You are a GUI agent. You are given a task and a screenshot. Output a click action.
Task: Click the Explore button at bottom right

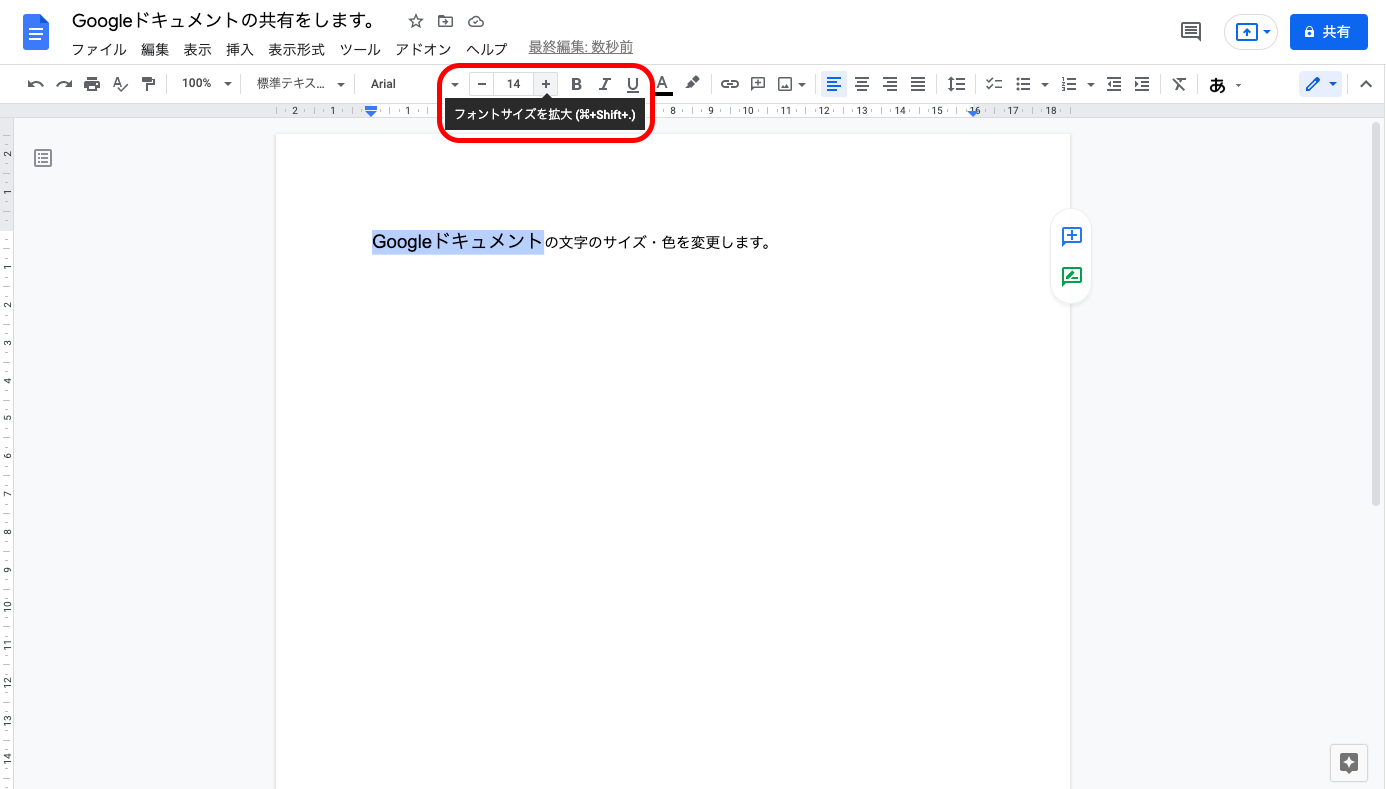[x=1348, y=763]
